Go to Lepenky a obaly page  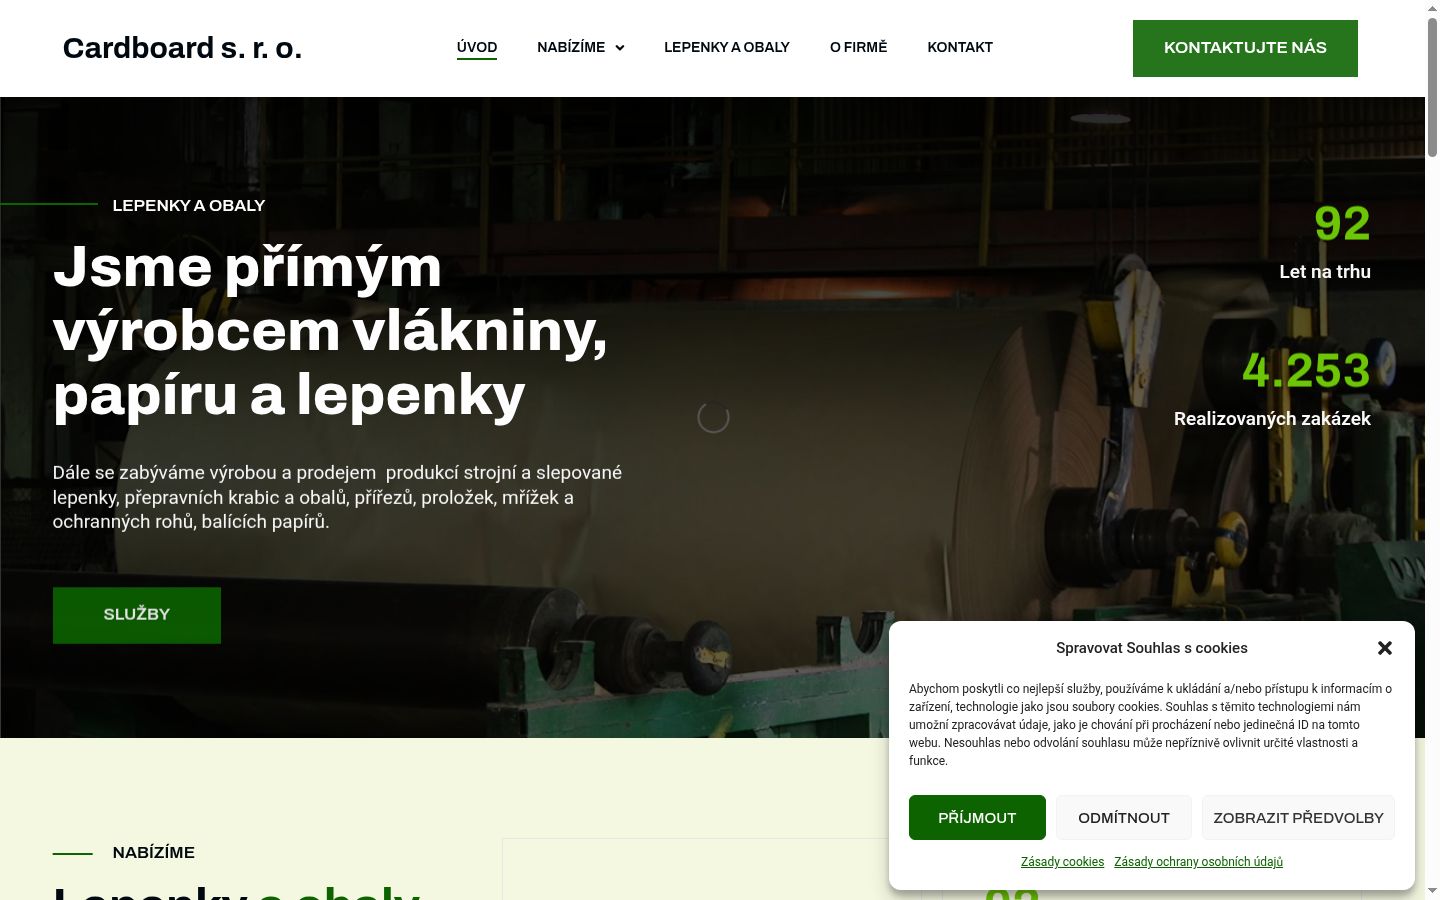pyautogui.click(x=727, y=47)
